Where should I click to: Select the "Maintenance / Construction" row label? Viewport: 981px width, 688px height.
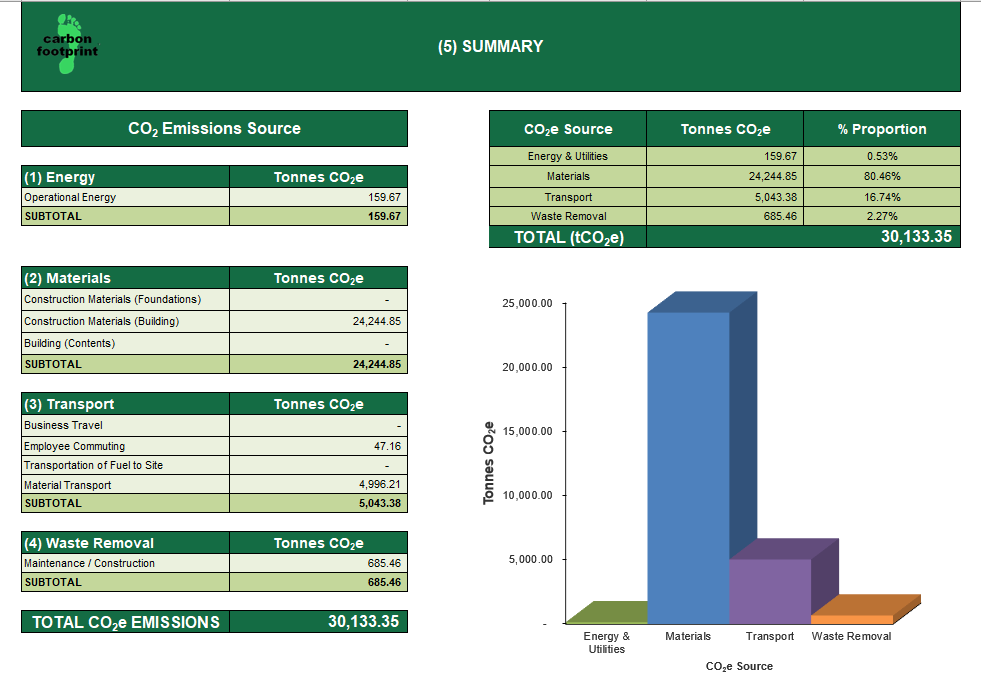point(89,563)
